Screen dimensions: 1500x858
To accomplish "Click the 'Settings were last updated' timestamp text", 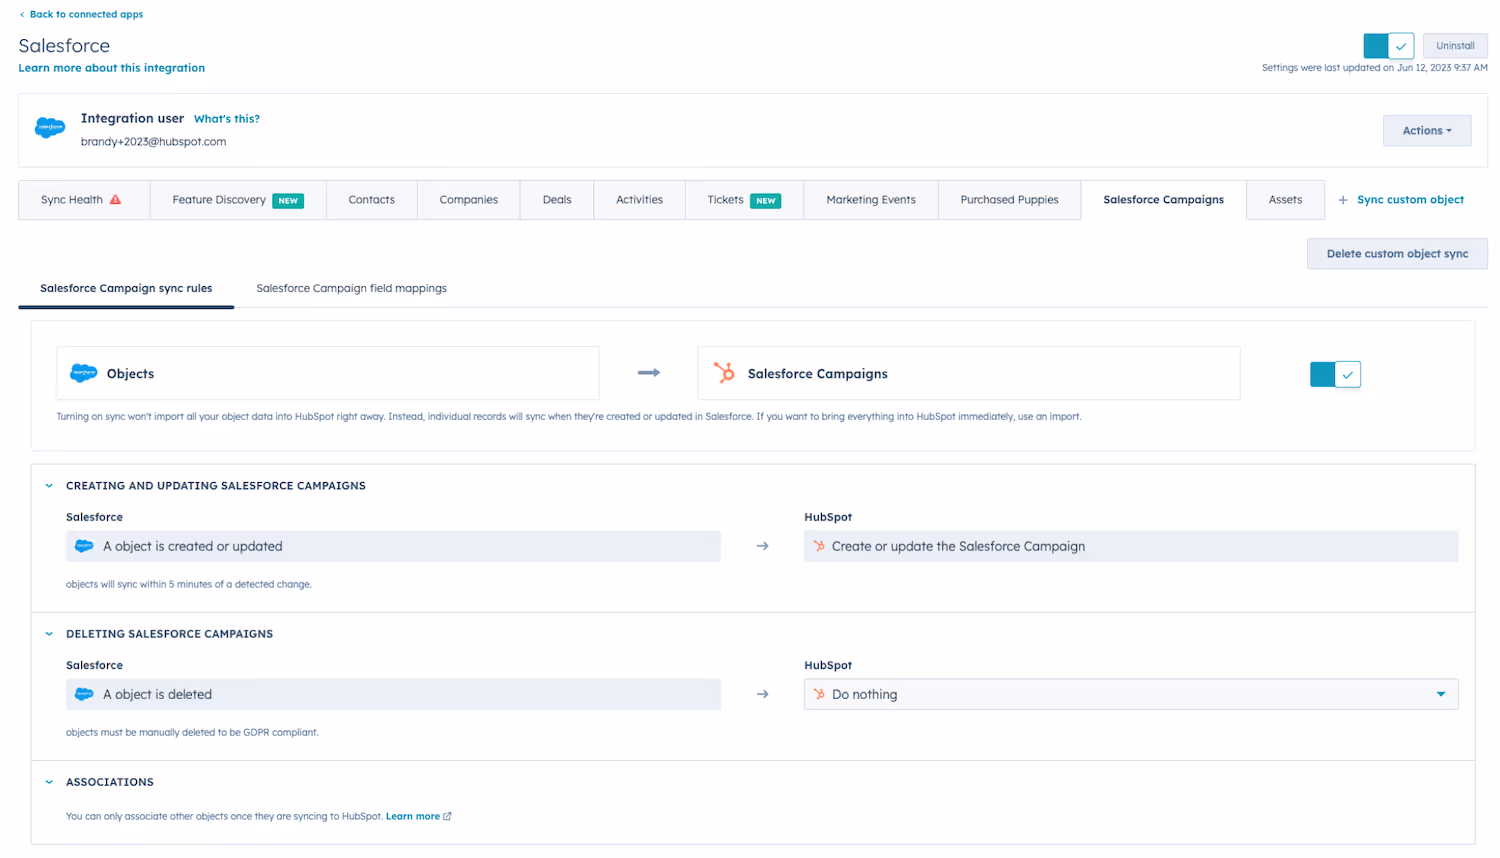I will pos(1374,68).
